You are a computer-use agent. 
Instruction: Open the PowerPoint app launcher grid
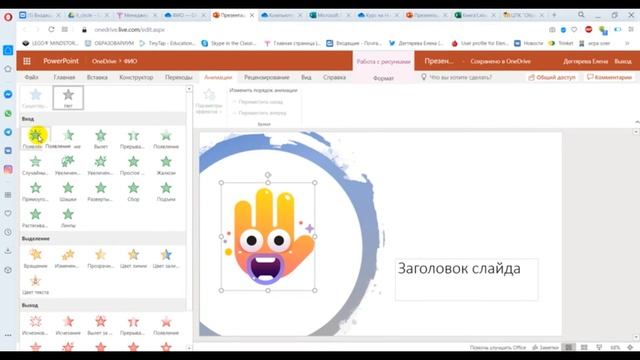tap(27, 61)
